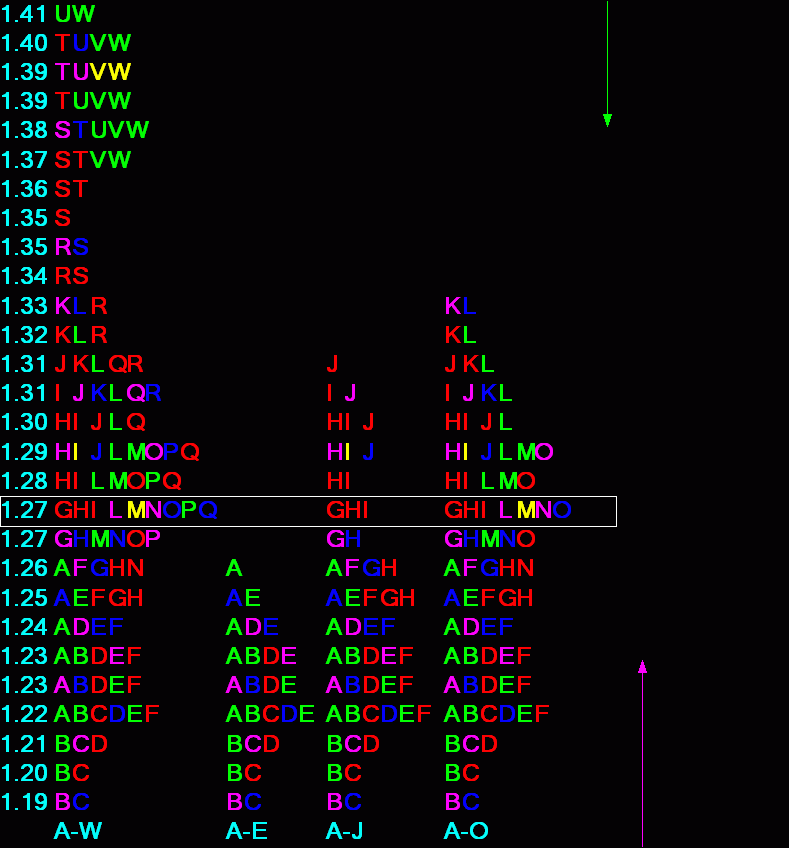Select the GHMNOP letters beside the 1.27 price
The width and height of the screenshot is (789, 848).
pyautogui.click(x=108, y=539)
